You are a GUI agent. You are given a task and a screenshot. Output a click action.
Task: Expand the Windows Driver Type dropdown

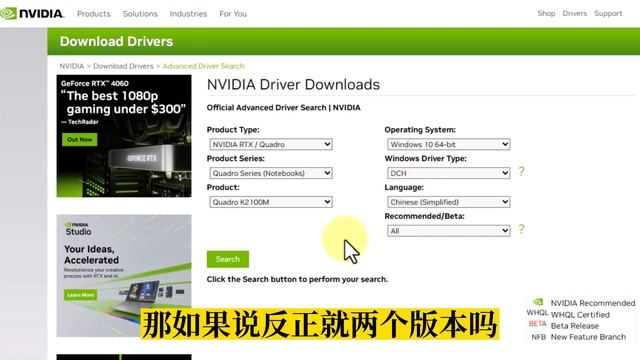(449, 173)
